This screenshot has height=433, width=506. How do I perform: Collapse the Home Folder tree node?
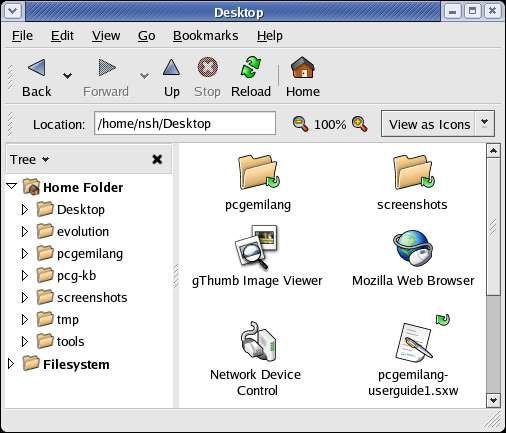12,186
